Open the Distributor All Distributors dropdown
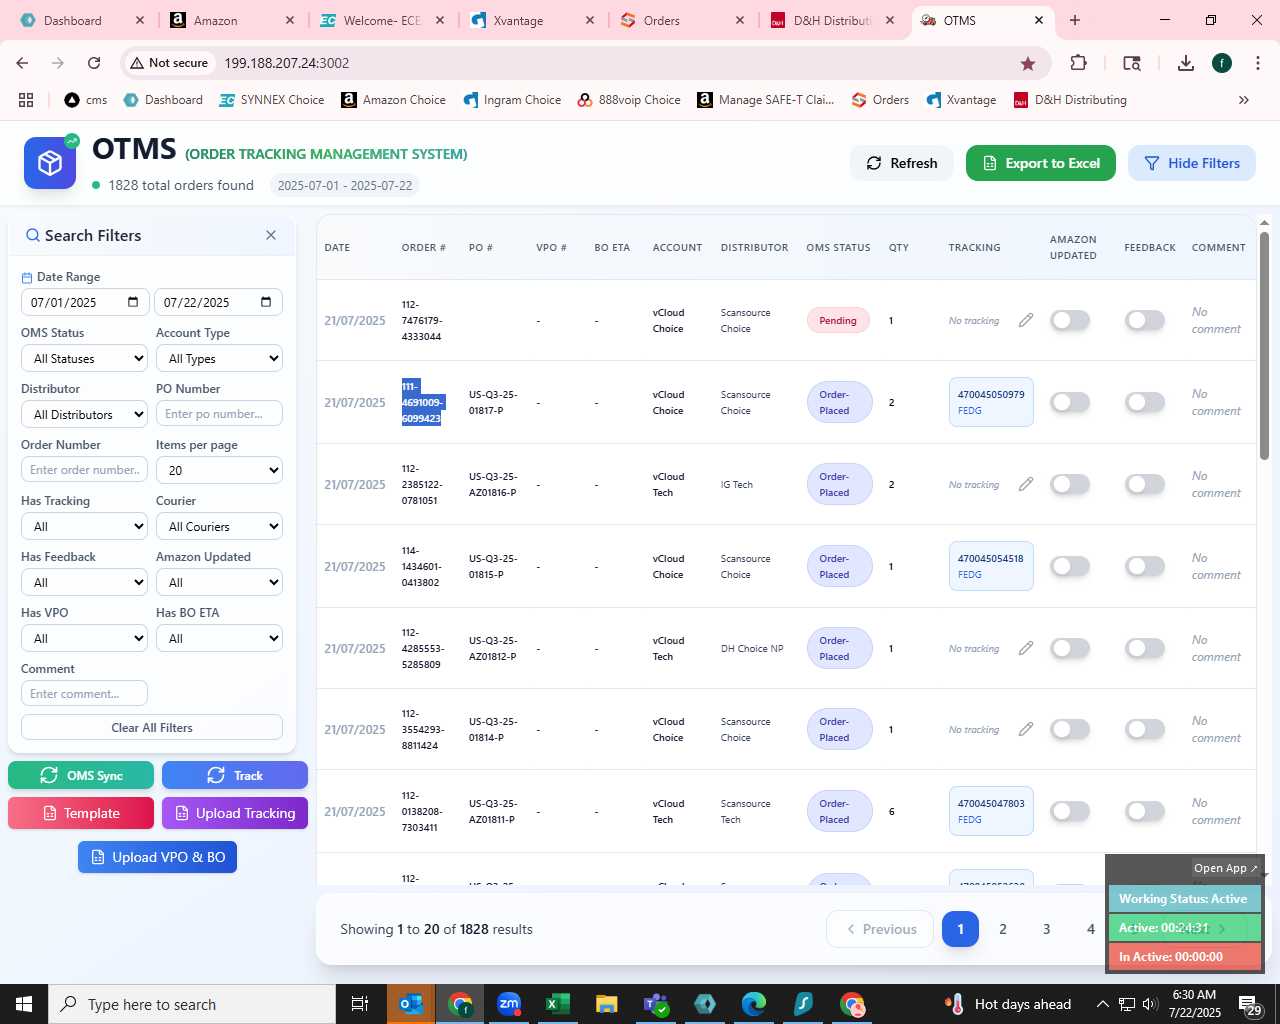 coord(84,414)
